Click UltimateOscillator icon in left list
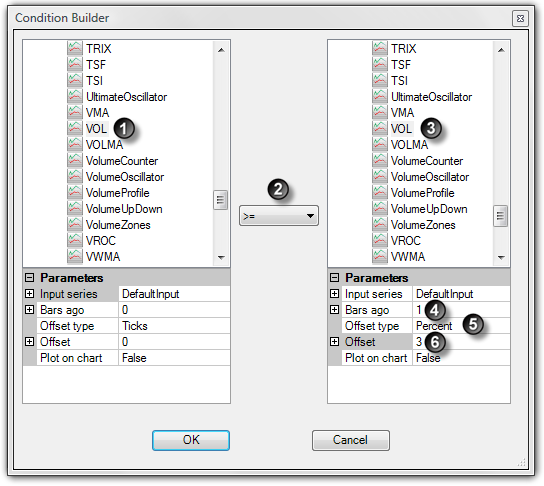Screen dimensions: 544x486 [x=75, y=96]
